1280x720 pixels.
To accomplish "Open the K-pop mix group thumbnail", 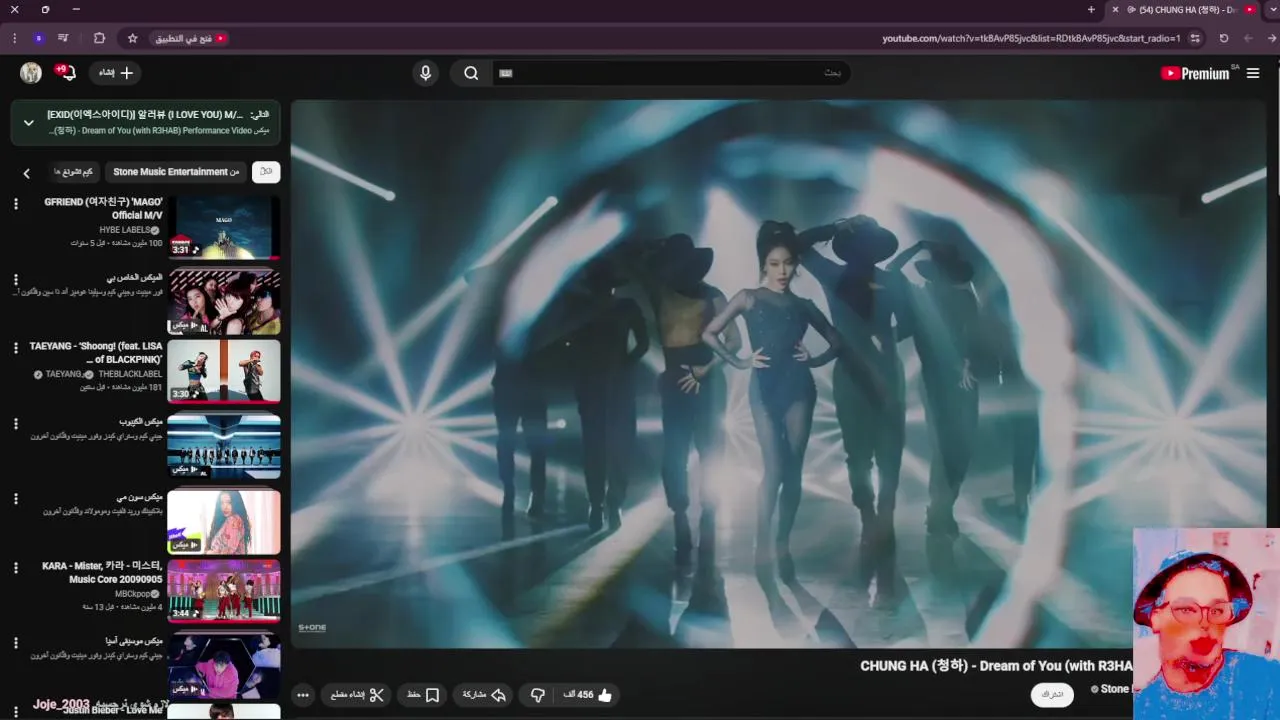I will pos(224,446).
